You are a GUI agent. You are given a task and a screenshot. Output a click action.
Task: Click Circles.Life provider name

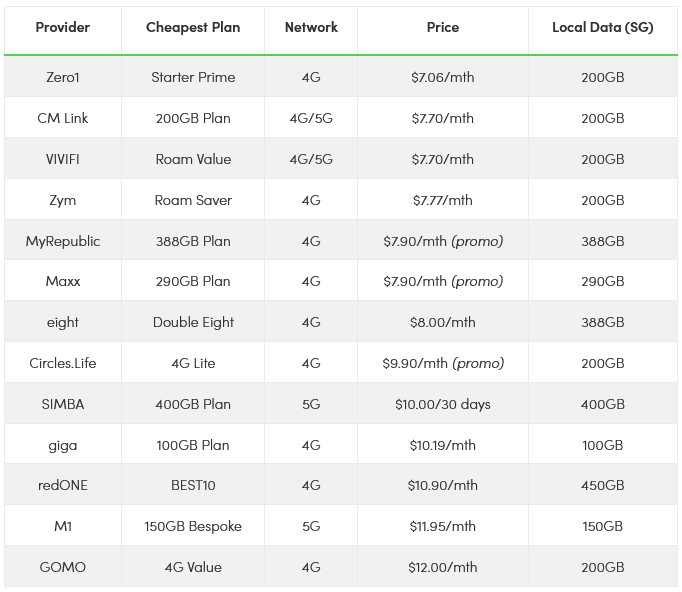pyautogui.click(x=62, y=363)
